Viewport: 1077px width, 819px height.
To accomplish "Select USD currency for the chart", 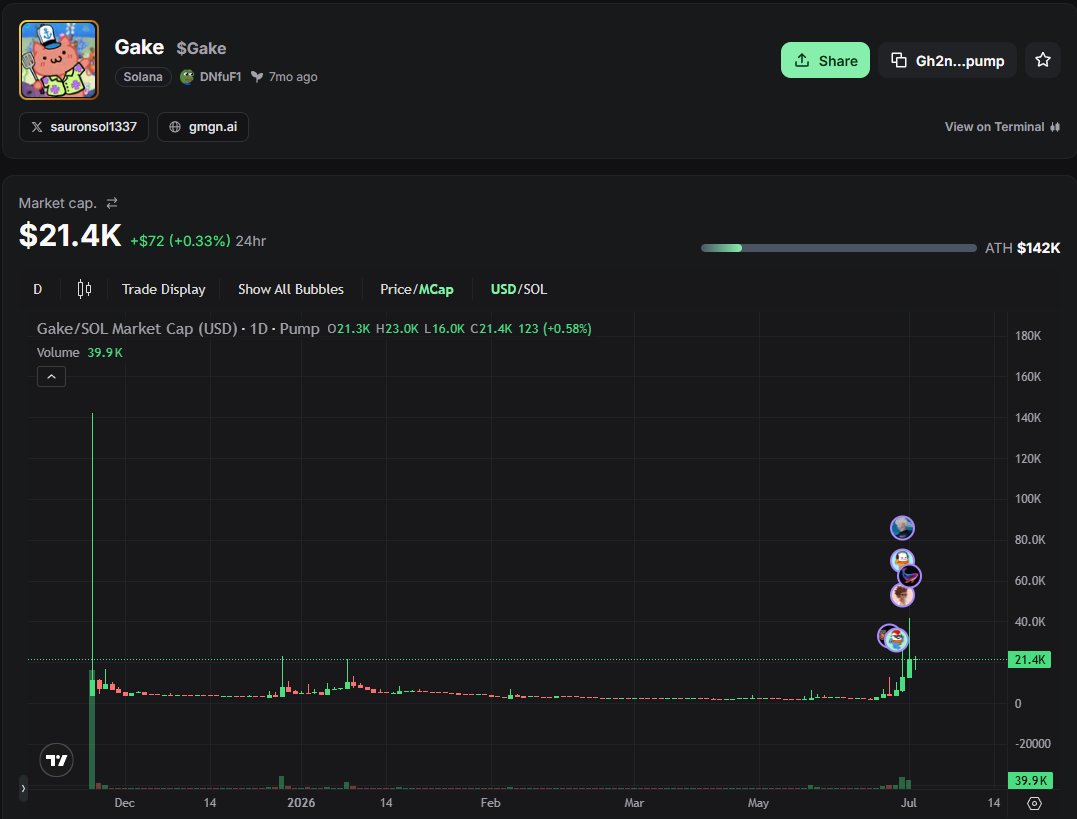I will [x=503, y=289].
